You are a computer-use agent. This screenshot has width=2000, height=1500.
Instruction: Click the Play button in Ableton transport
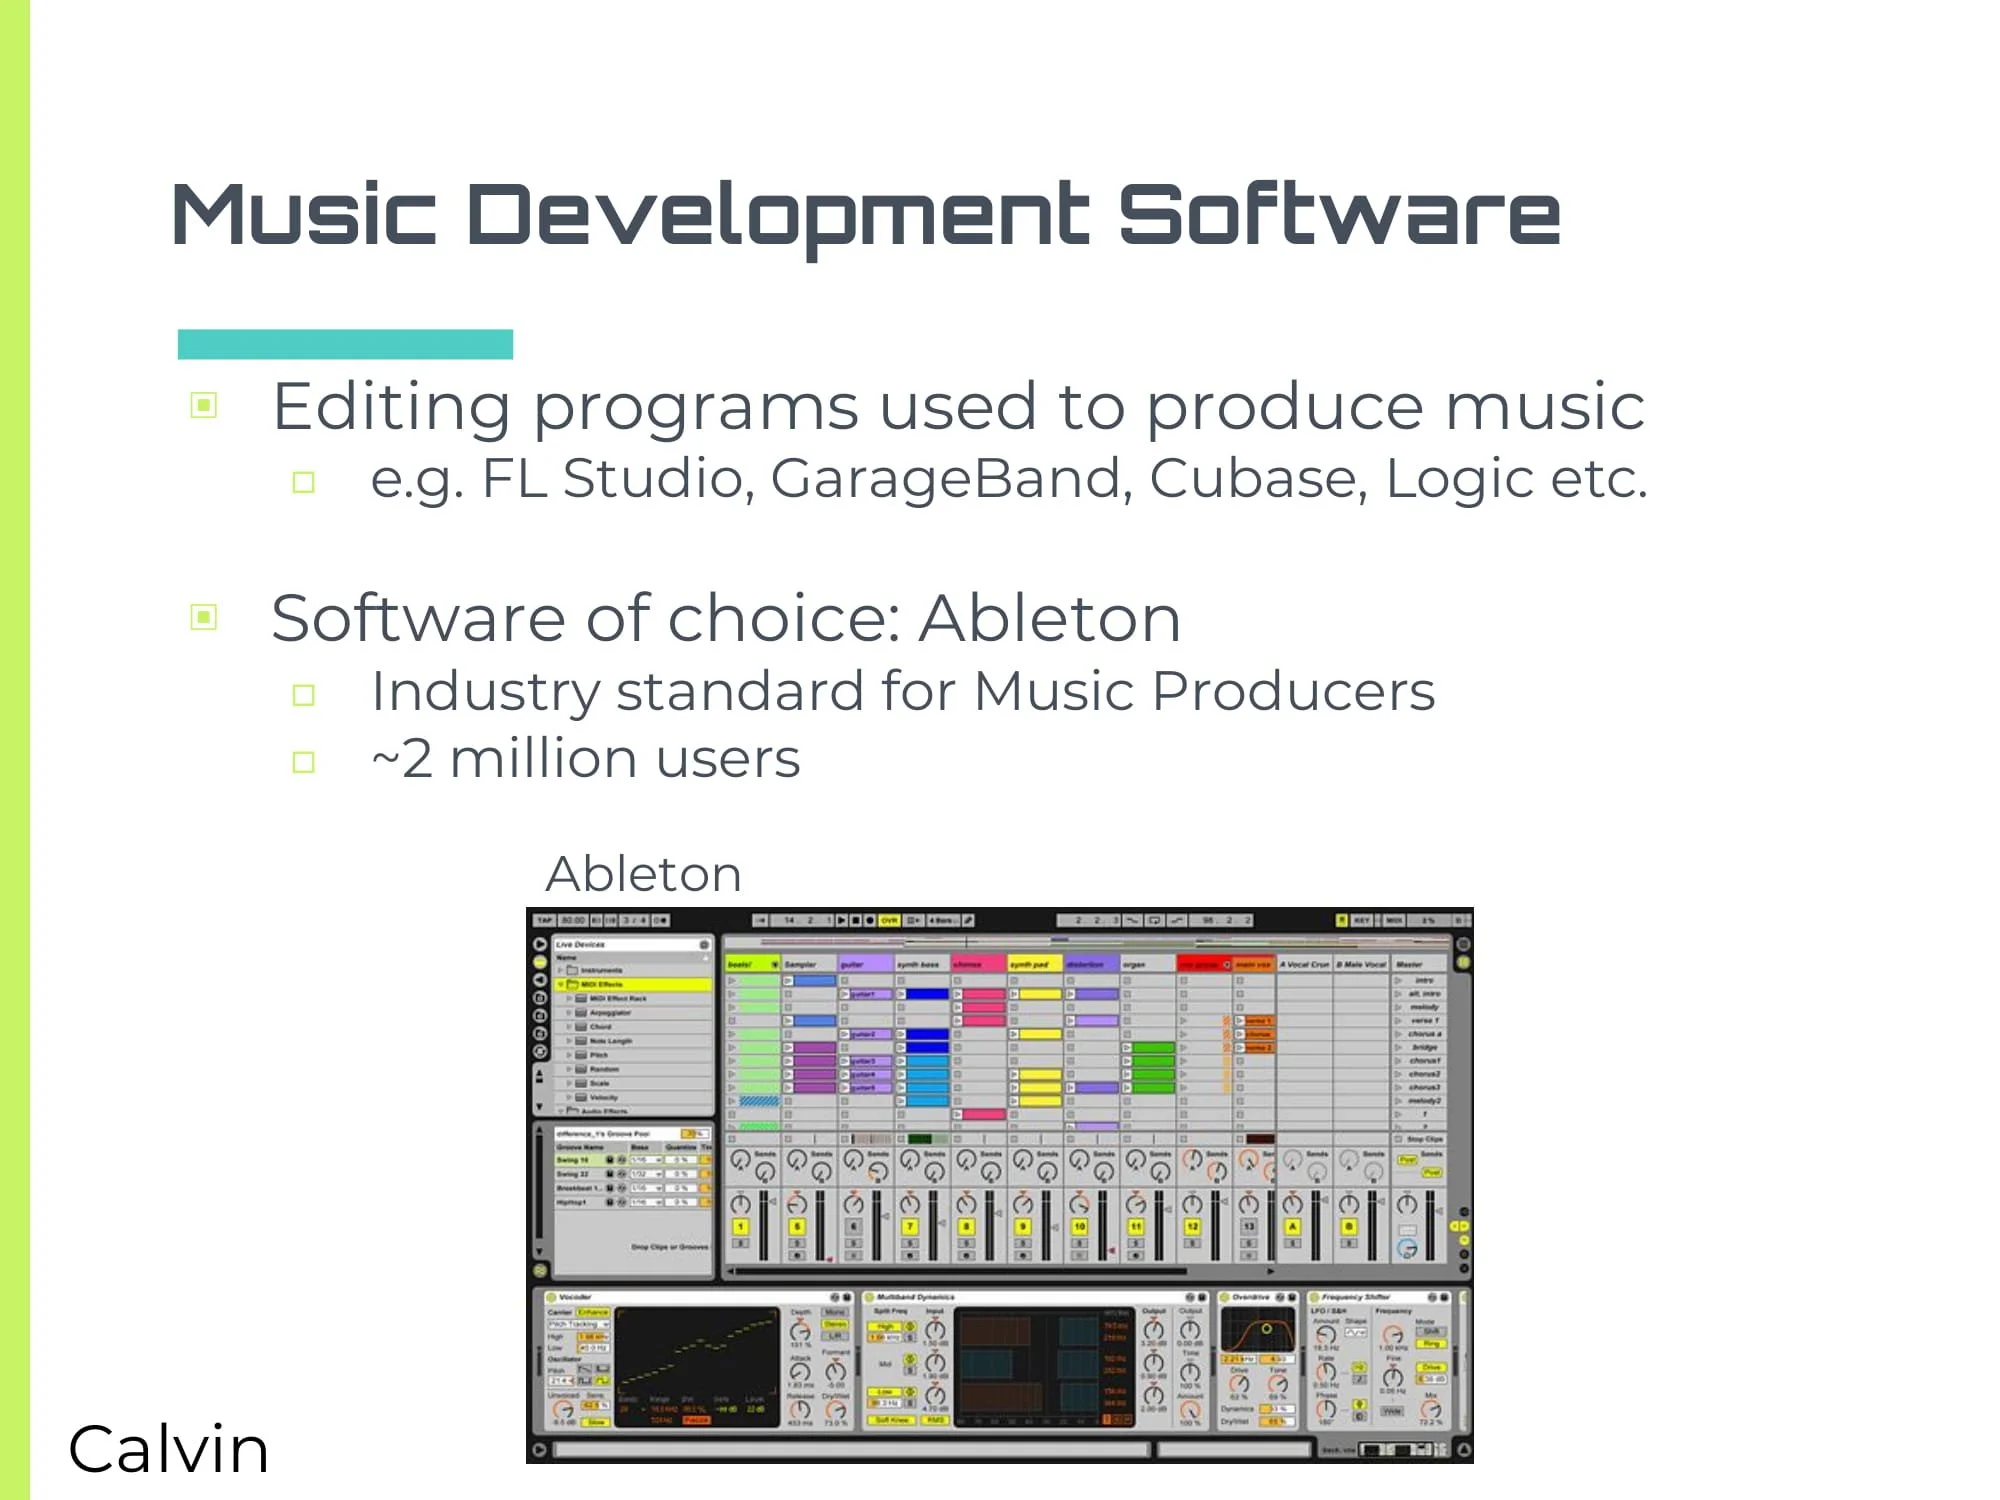click(842, 920)
